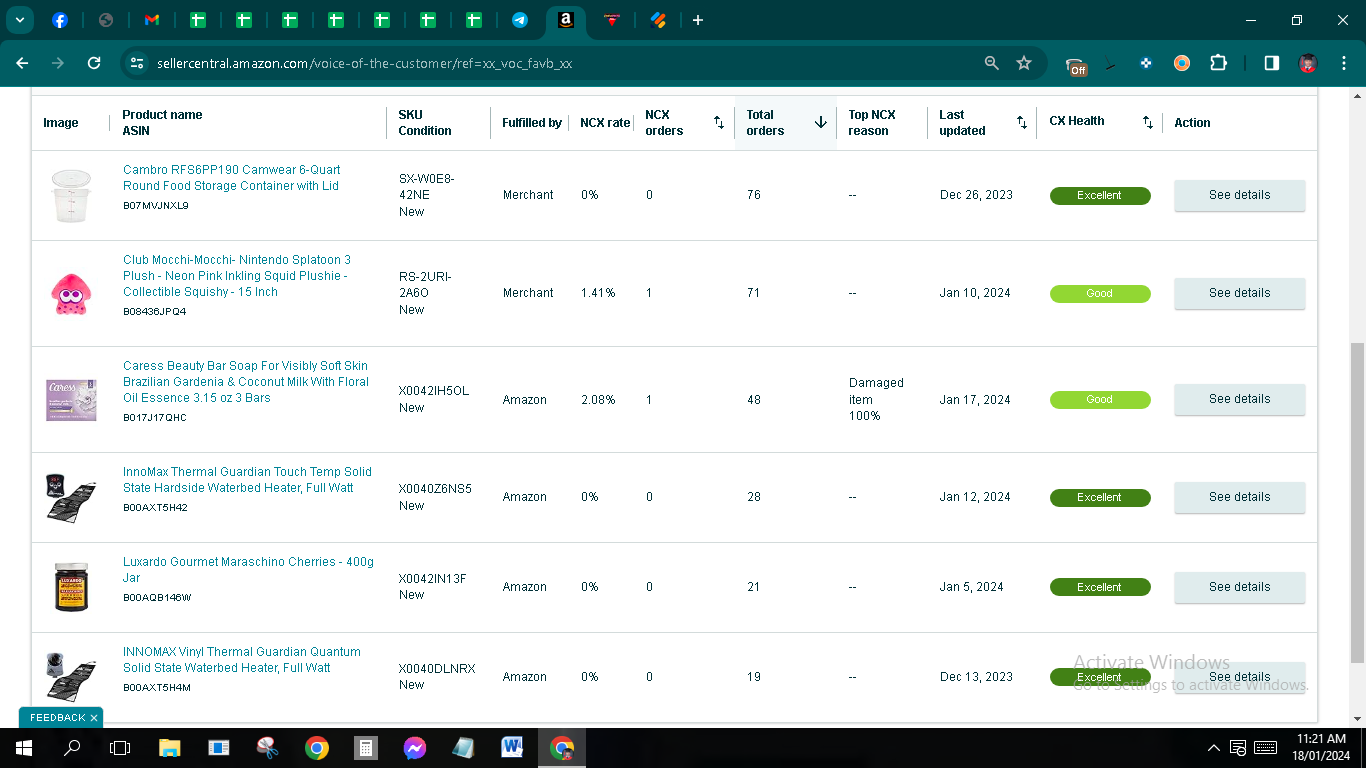
Task: Open the Chrome profile avatar
Action: coord(1308,63)
